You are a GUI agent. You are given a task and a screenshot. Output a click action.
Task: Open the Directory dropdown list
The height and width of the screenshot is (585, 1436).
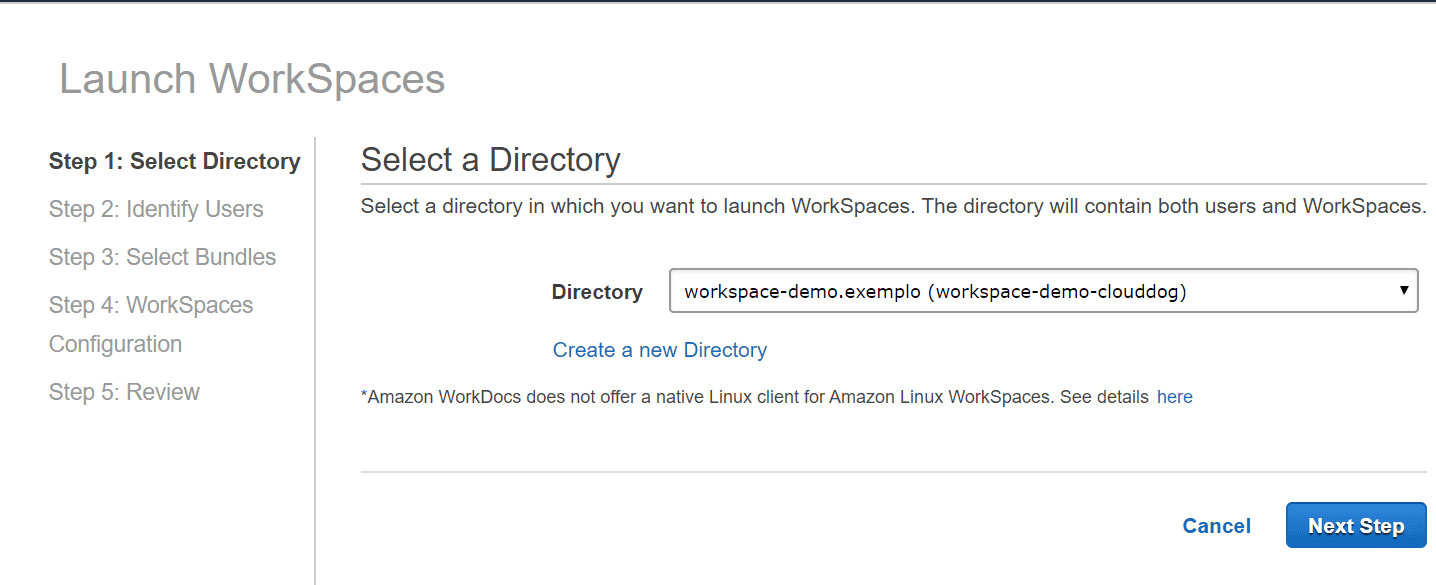1042,291
